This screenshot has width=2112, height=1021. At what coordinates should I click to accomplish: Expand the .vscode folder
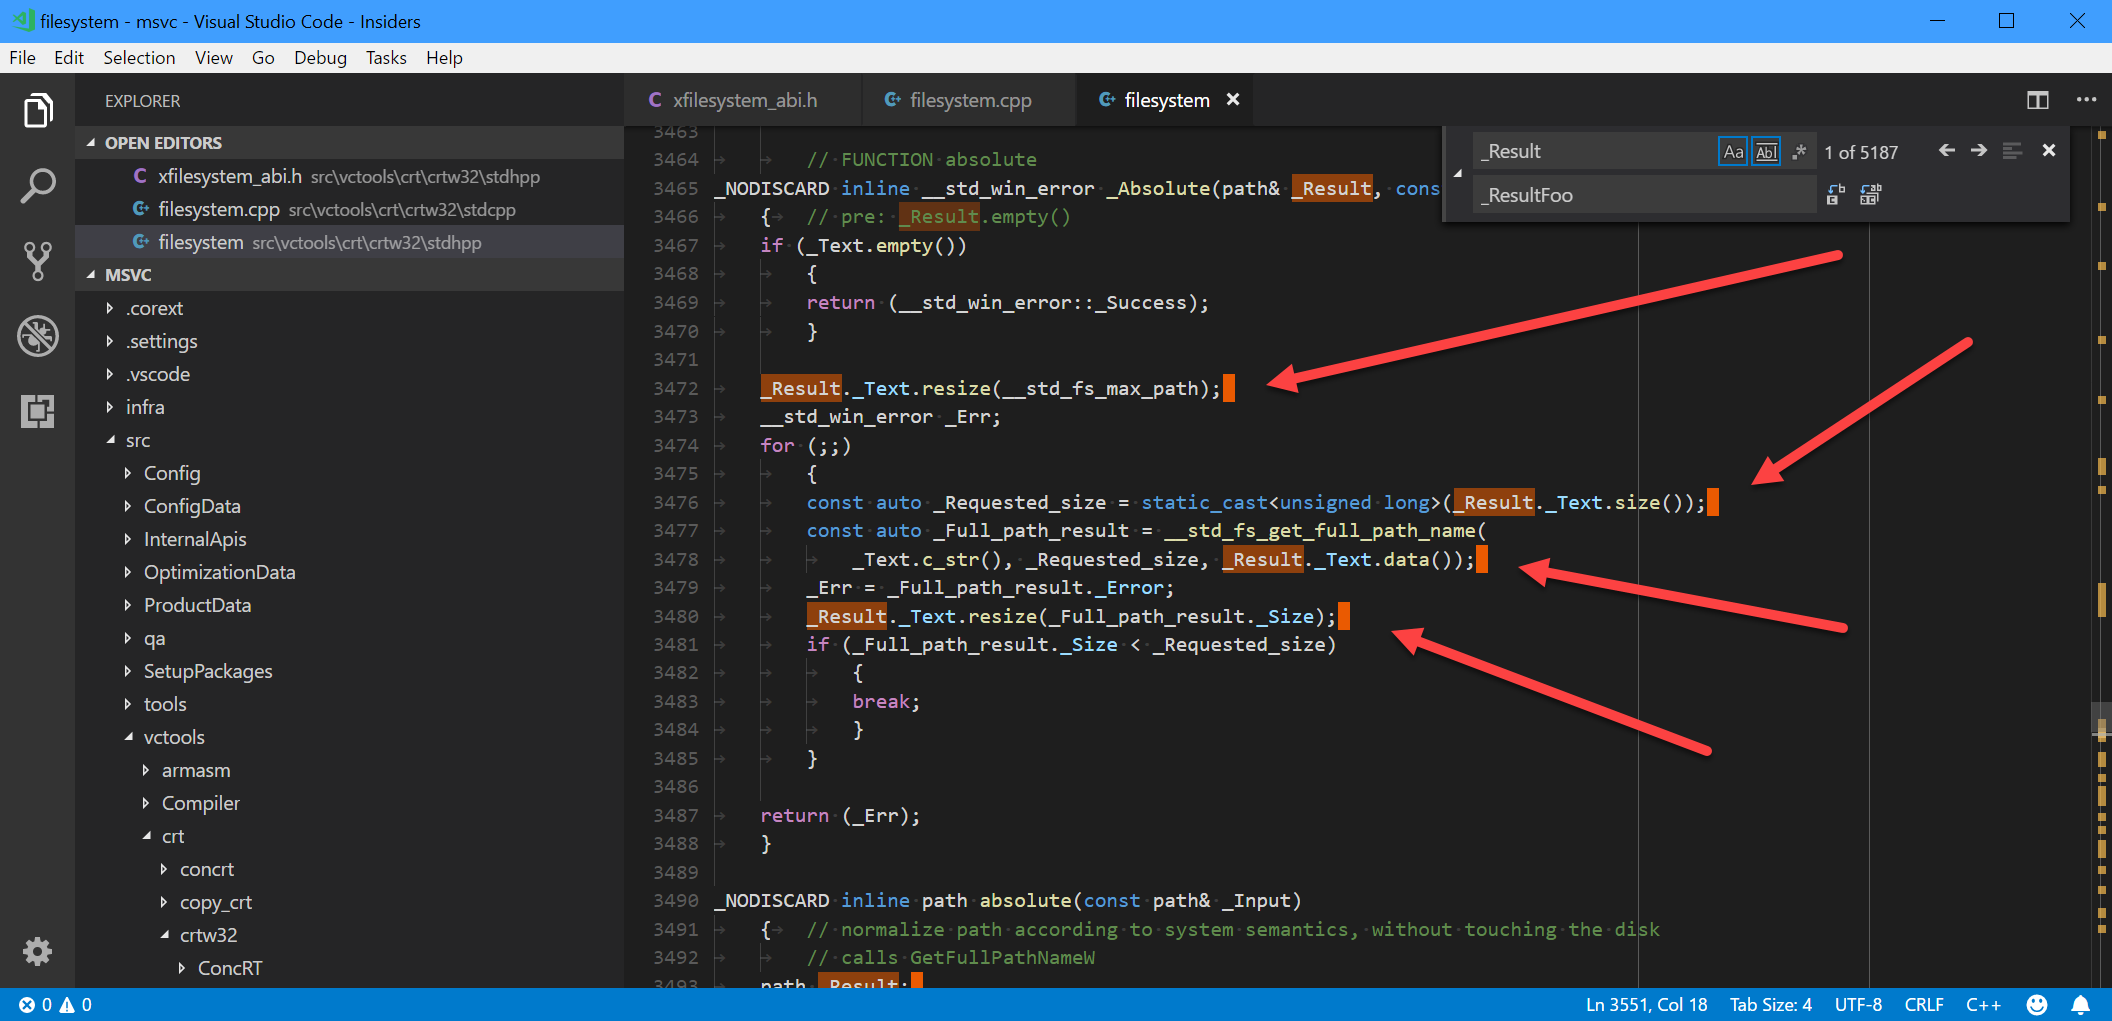[x=110, y=374]
